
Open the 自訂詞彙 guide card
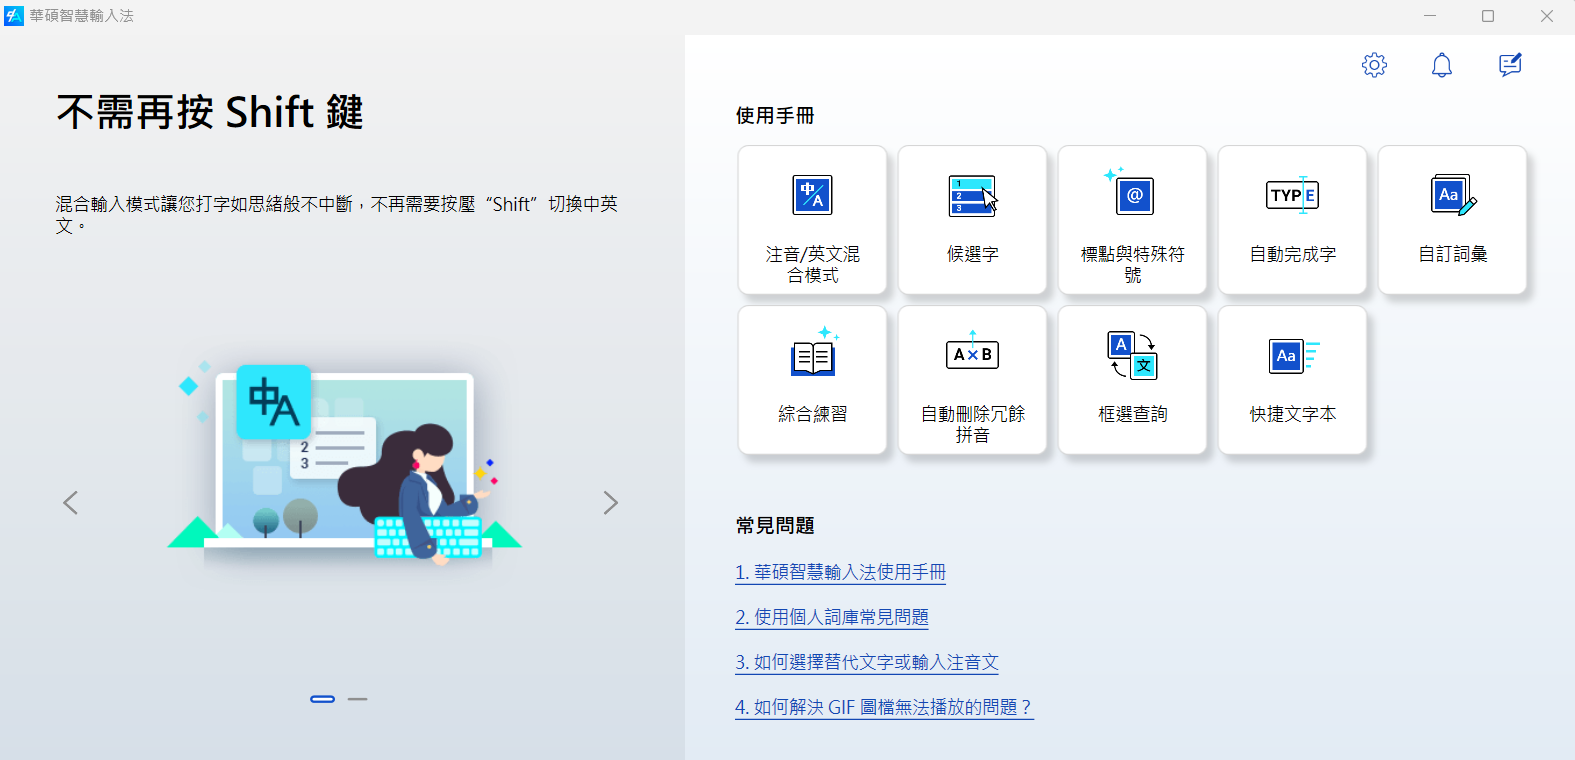1452,220
